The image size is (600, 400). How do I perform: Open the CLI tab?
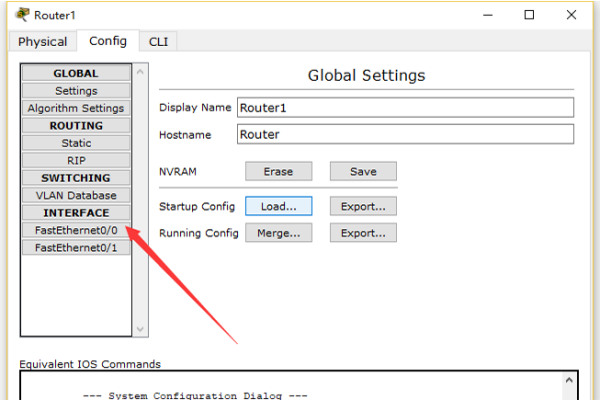158,42
